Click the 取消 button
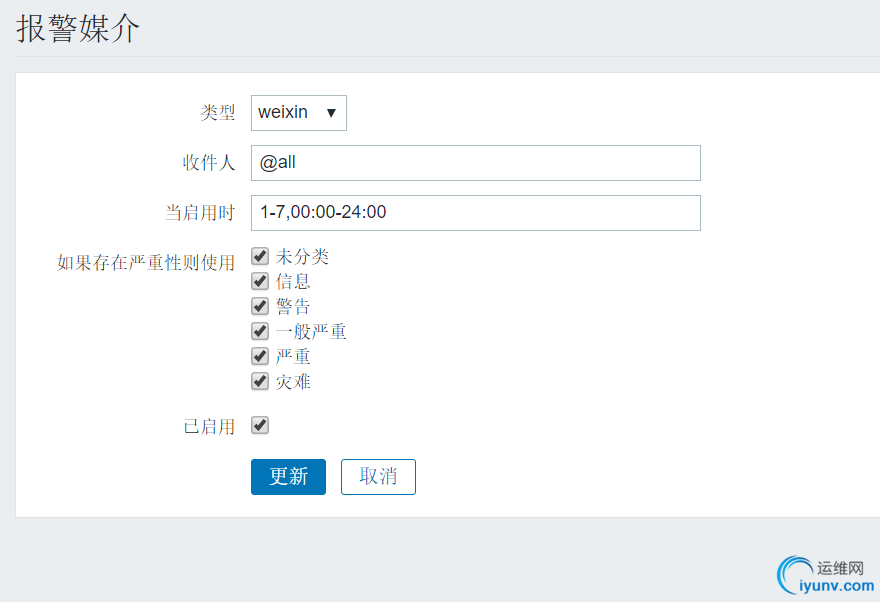The height and width of the screenshot is (602, 880). (x=378, y=477)
